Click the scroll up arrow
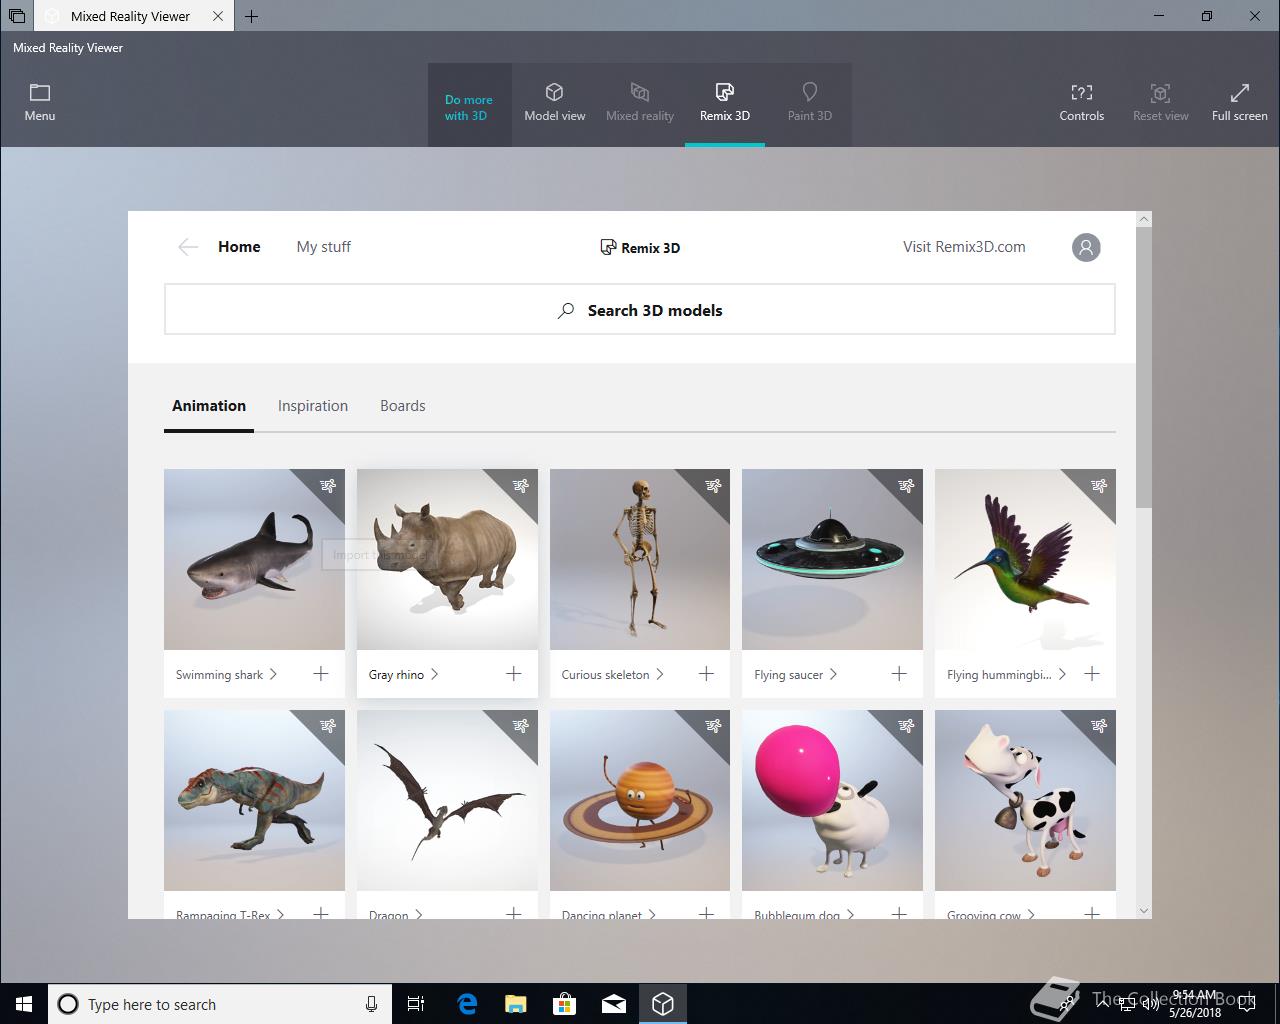This screenshot has height=1024, width=1280. point(1144,218)
